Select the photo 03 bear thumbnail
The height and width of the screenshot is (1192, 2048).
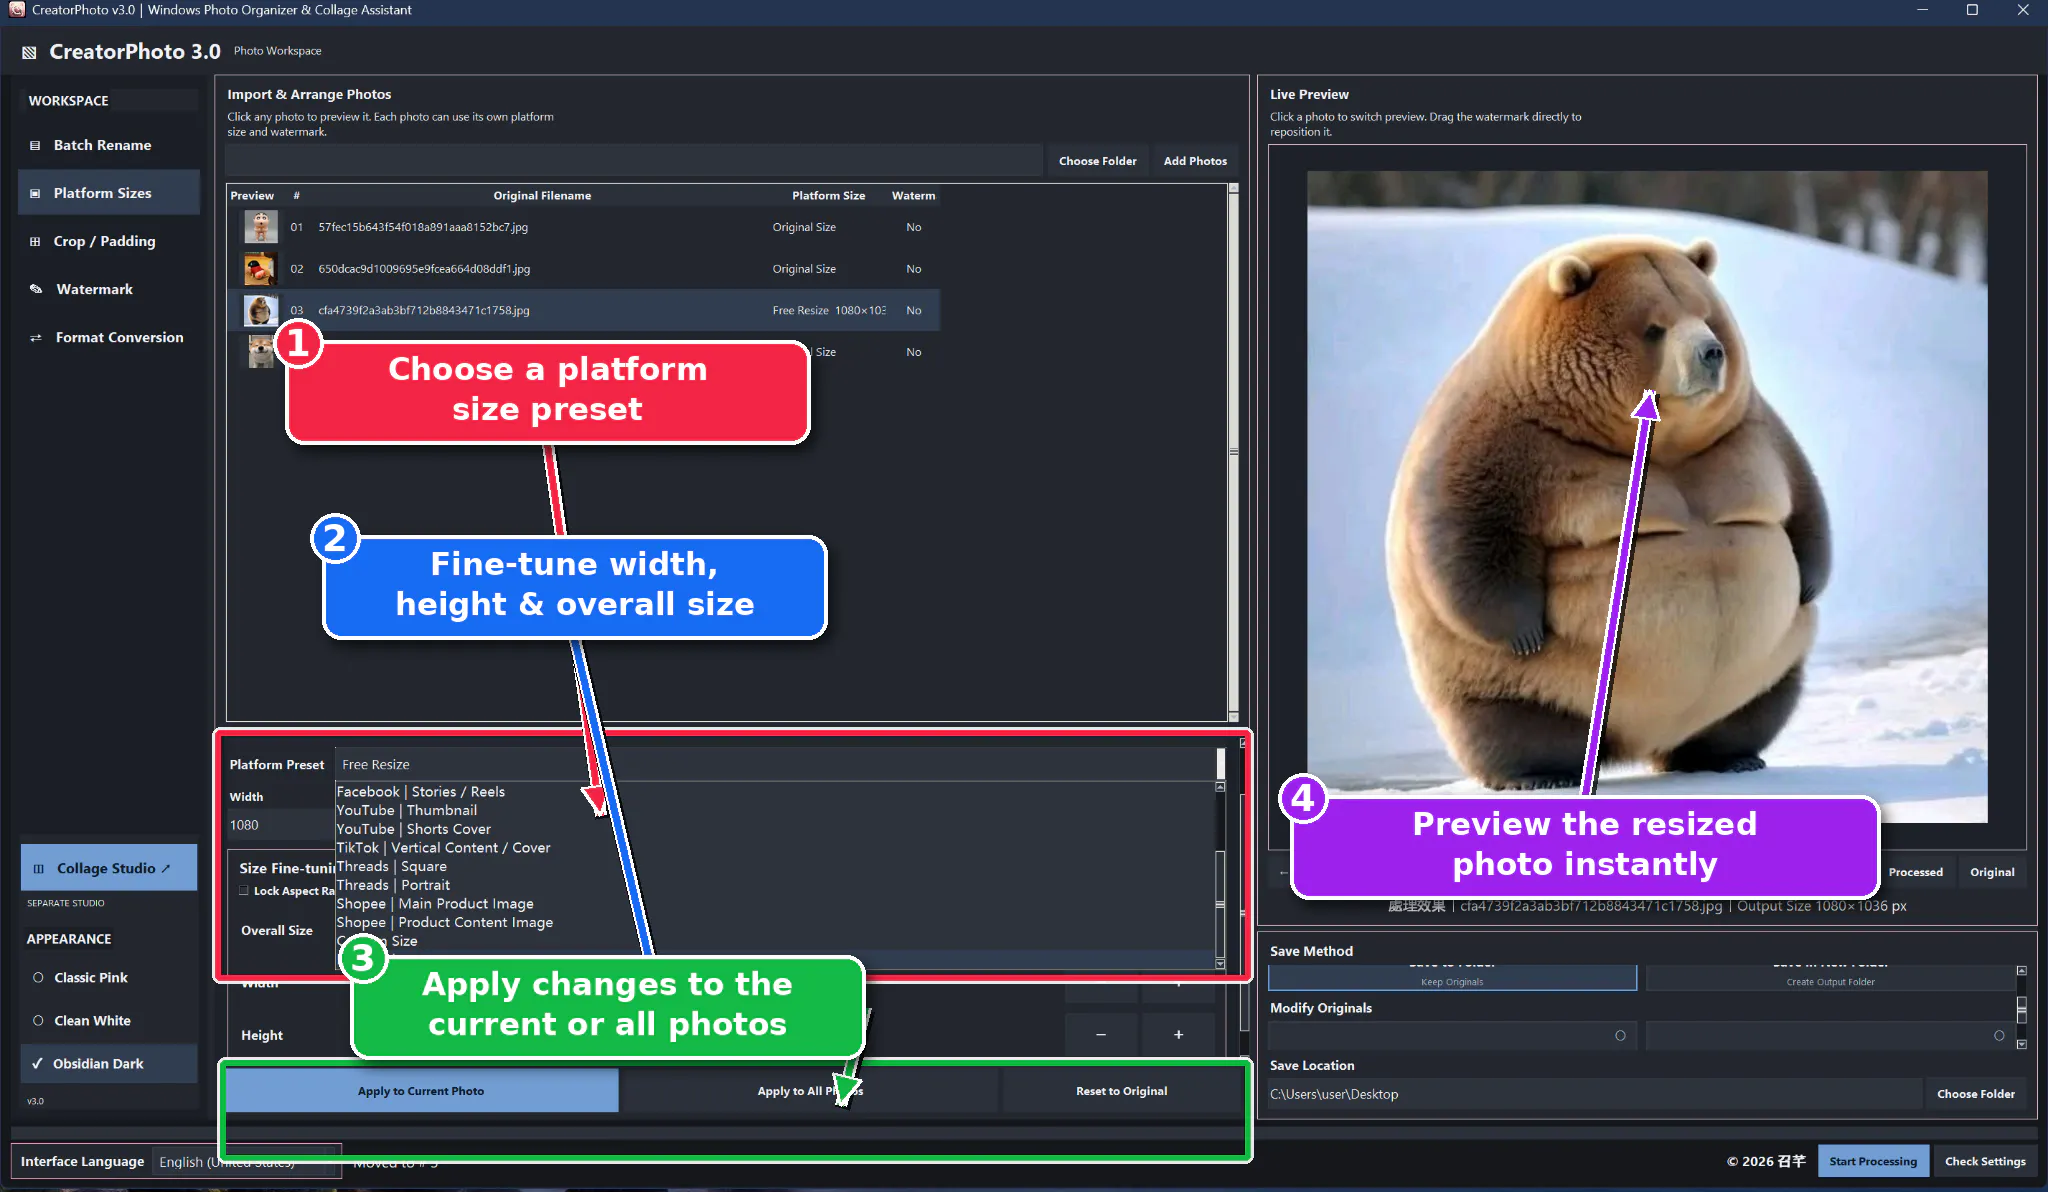point(261,310)
